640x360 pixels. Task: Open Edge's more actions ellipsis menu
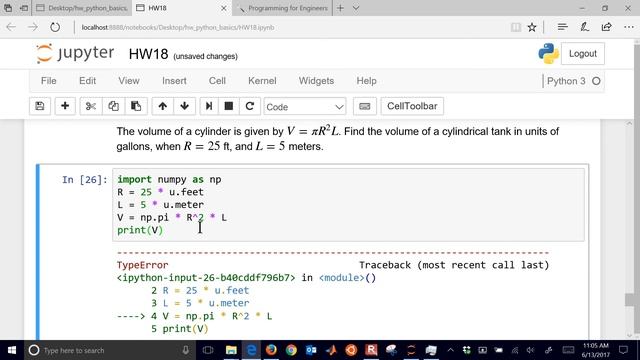click(x=629, y=27)
